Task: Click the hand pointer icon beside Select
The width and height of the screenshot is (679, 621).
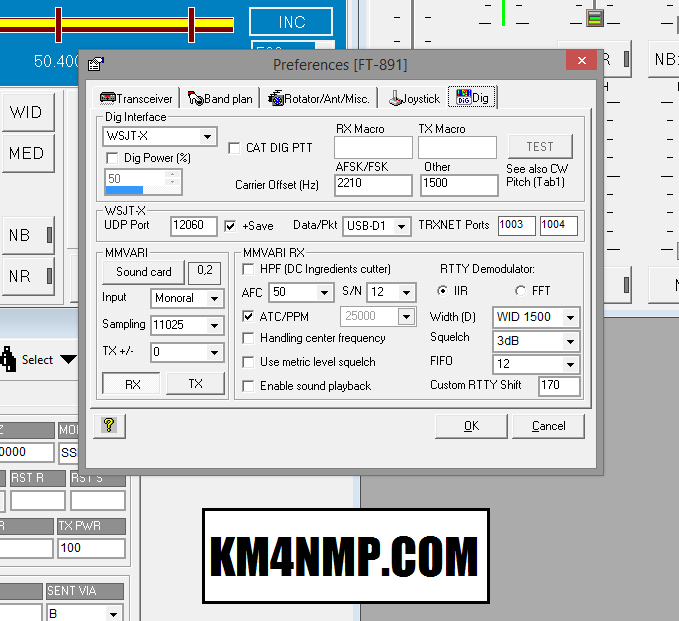Action: 8,359
